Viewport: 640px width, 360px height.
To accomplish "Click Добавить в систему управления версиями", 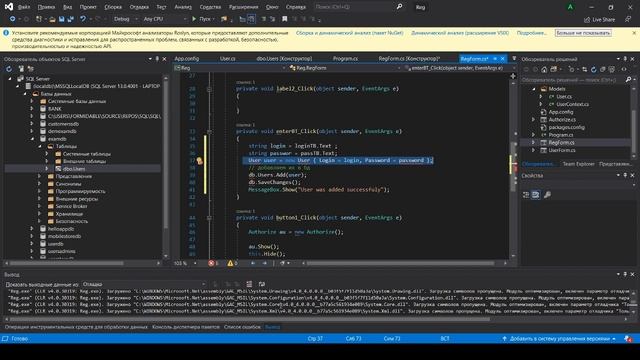I will (x=559, y=339).
